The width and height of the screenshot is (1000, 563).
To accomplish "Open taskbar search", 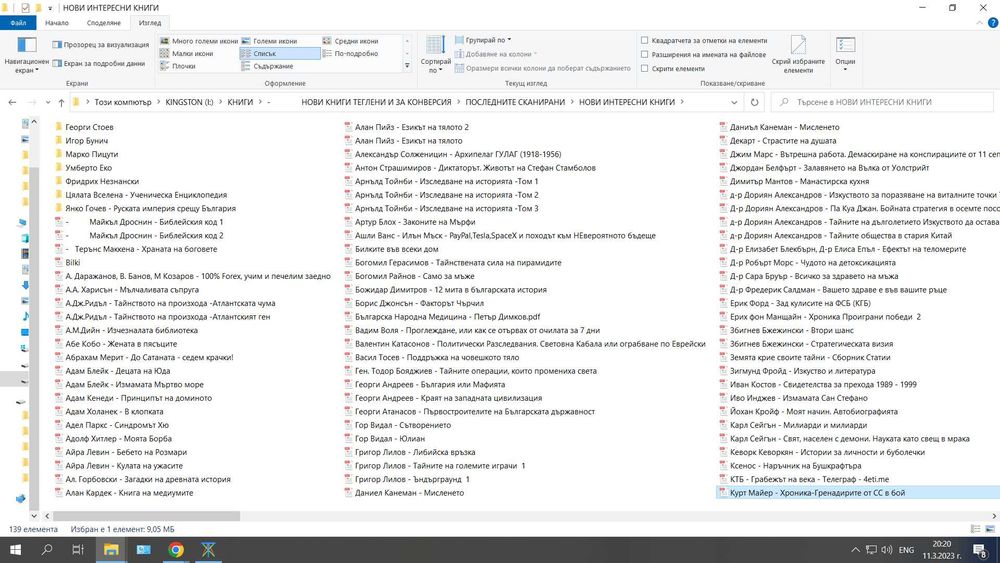I will pyautogui.click(x=47, y=550).
